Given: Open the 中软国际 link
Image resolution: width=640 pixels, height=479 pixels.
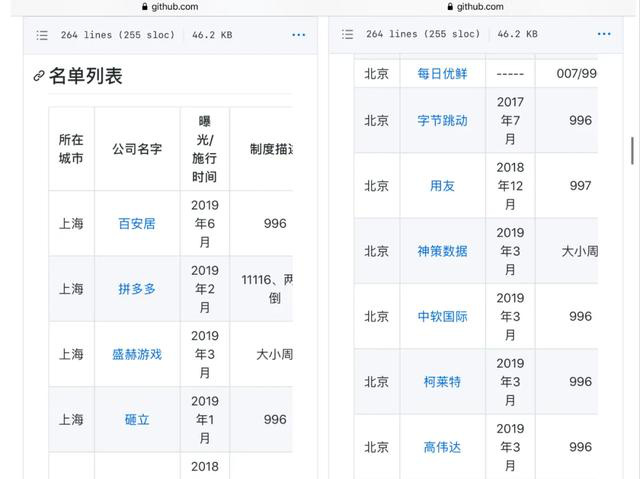Looking at the screenshot, I should point(442,316).
